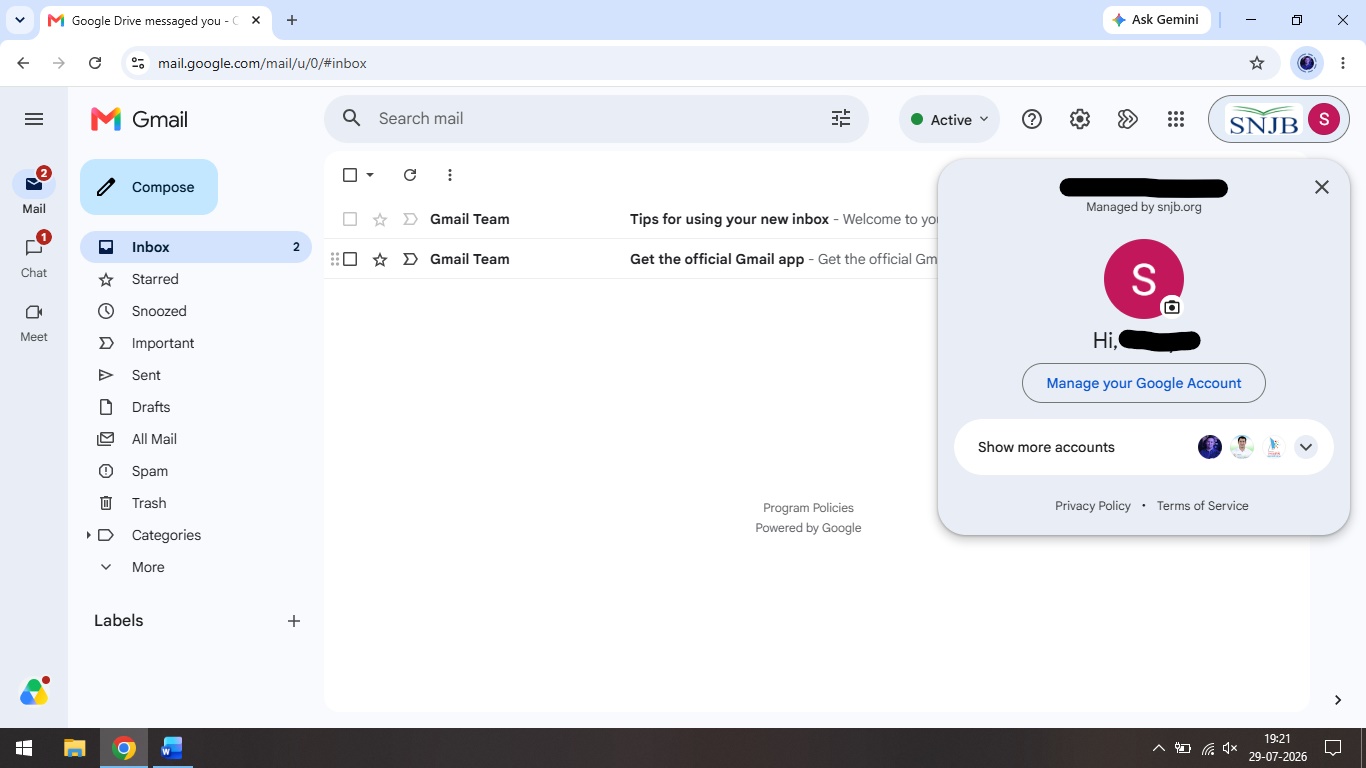Mark 'Get the official Gmail app' as important
The height and width of the screenshot is (768, 1366).
410,259
